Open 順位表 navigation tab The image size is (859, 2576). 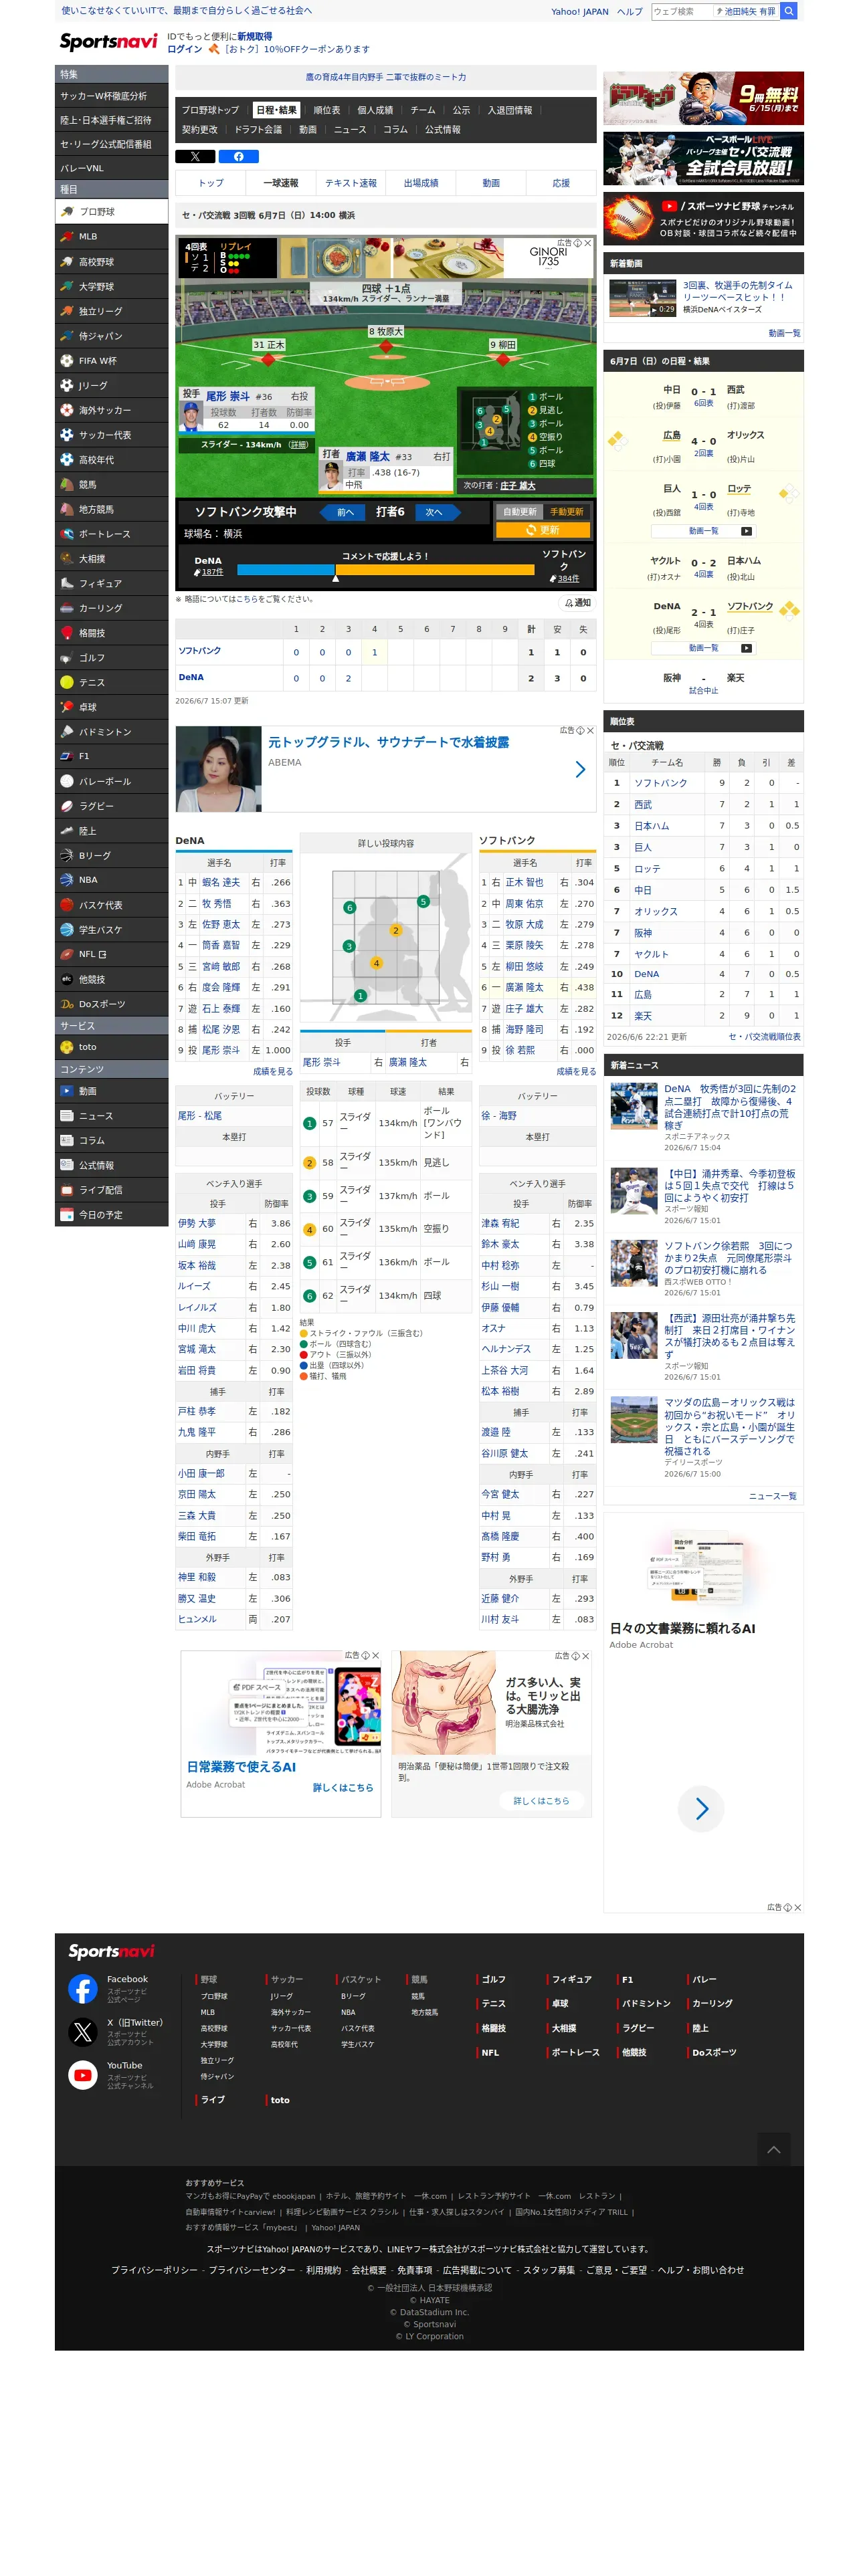coord(327,110)
